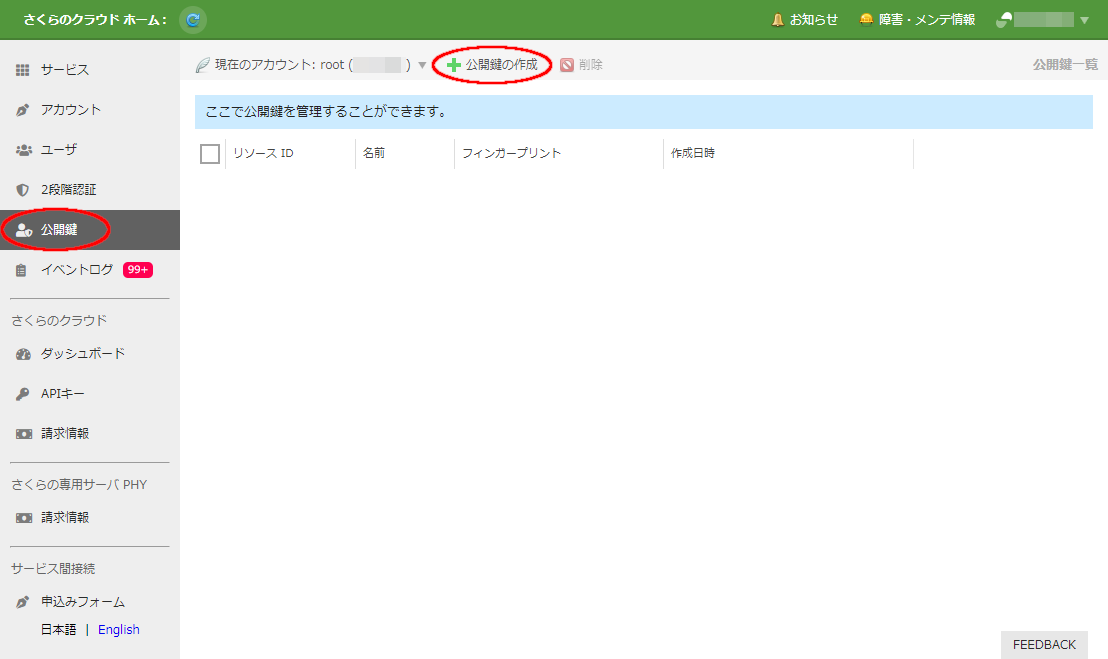
Task: Open the さくらの専用サーバ PHY 請求情報 page
Action: pos(62,517)
